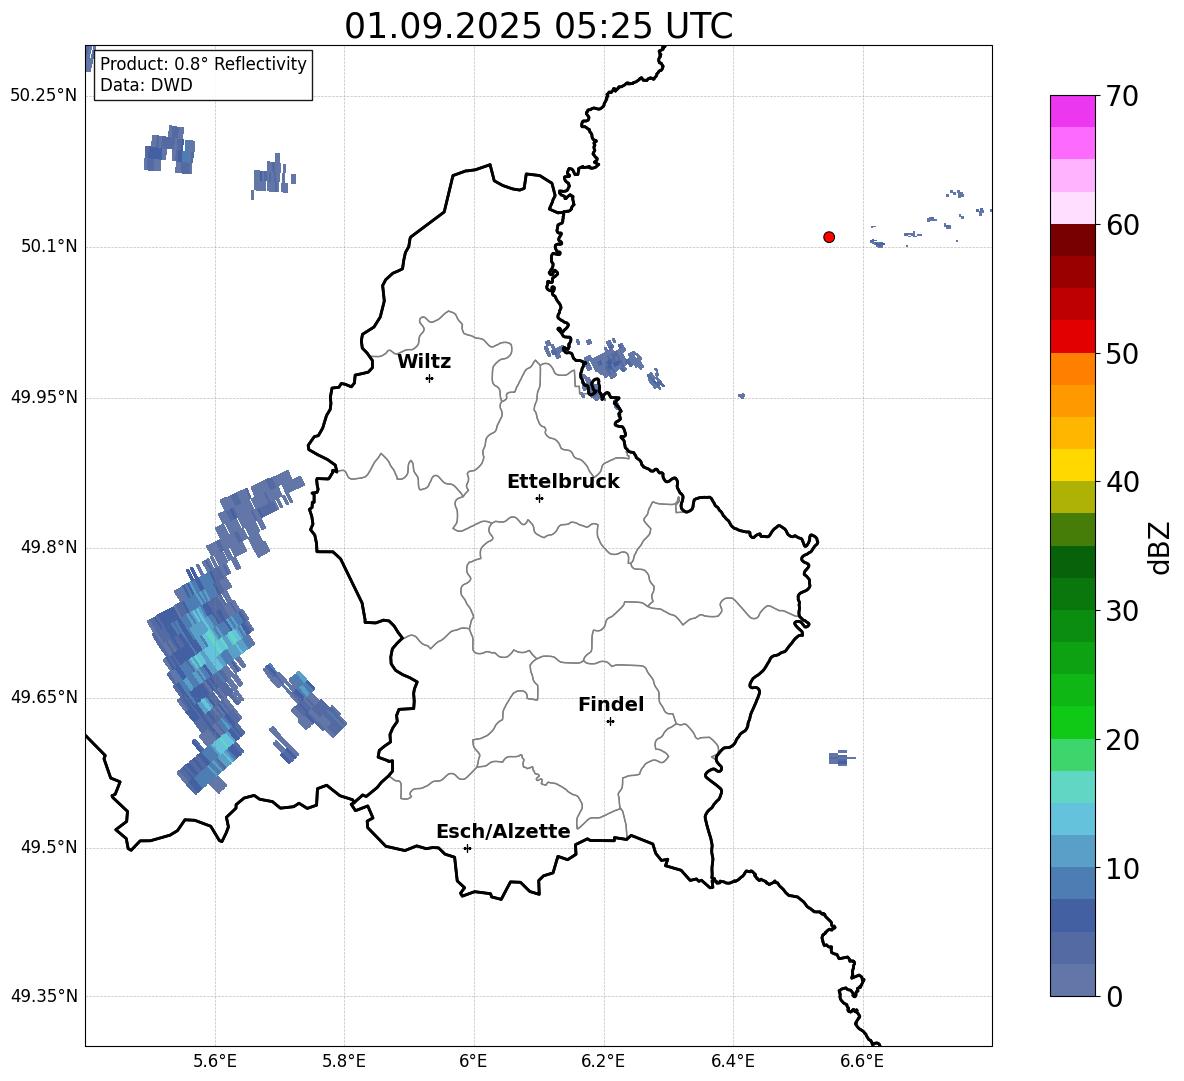Click the 30 tick label on colorbar
Screen dimensions: 1184x1081
[x=1121, y=611]
